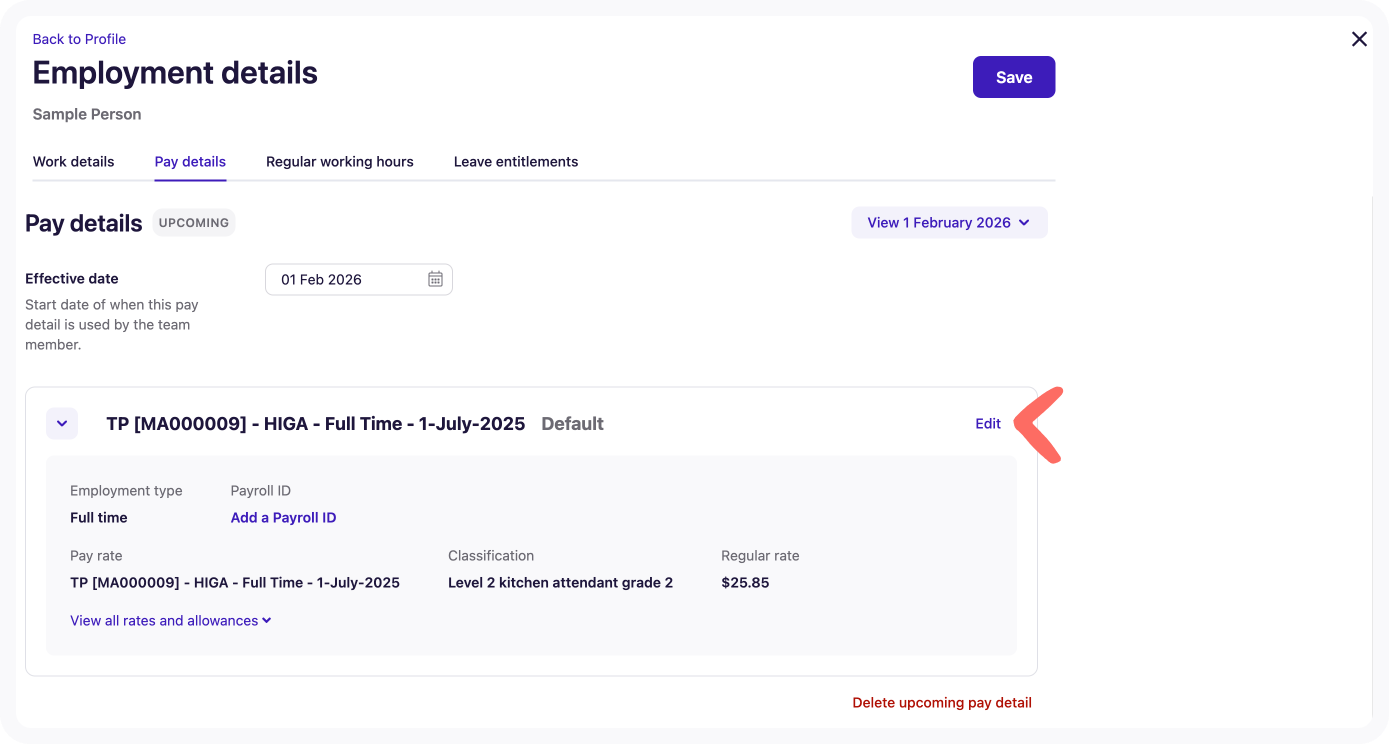Screen dimensions: 1389x744
Task: Click the Level 2 kitchen attendant classification
Action: coord(560,583)
